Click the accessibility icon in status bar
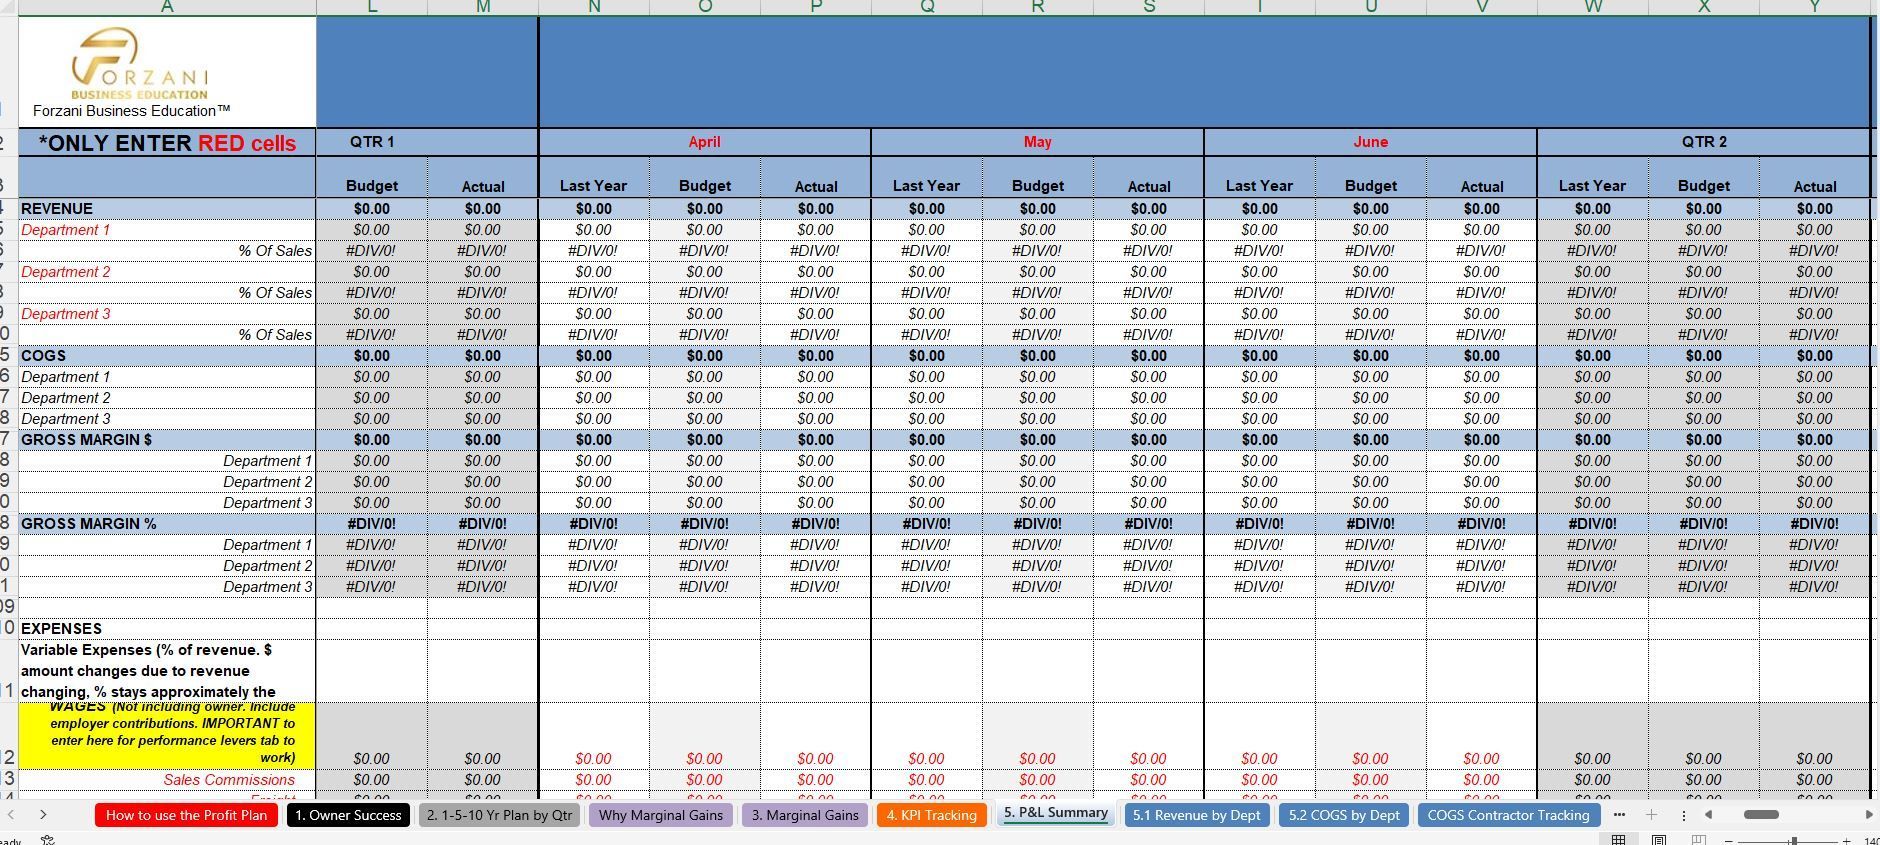 pos(47,840)
